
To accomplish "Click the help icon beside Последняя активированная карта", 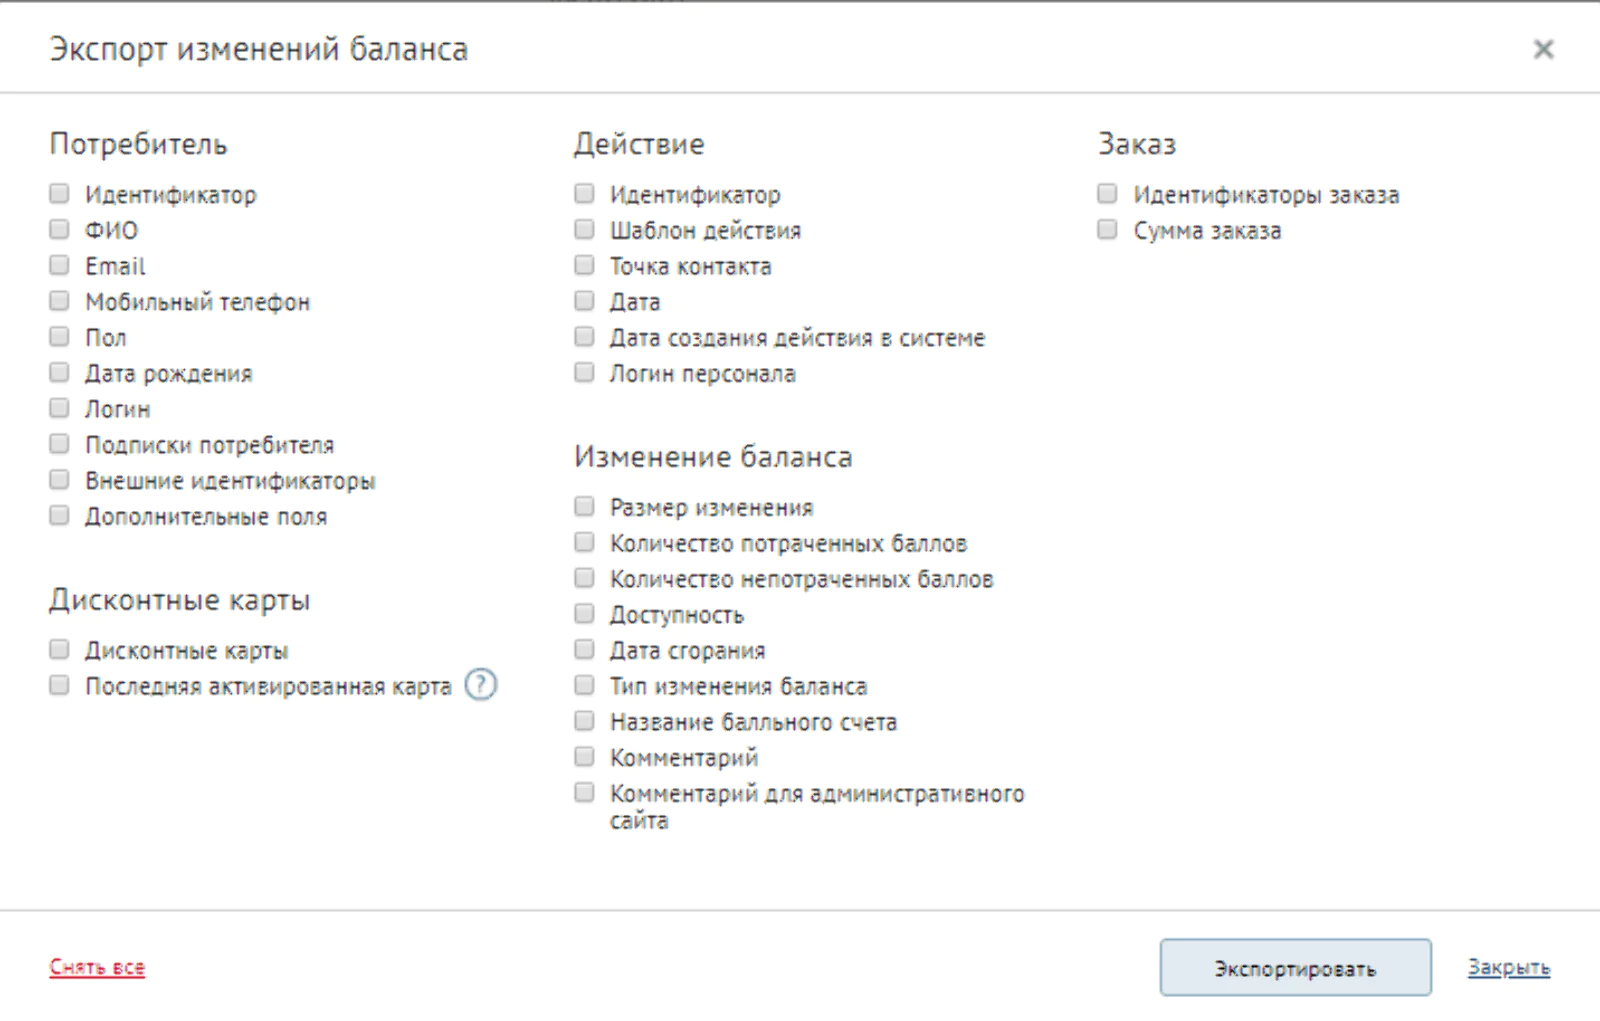I will [x=481, y=685].
